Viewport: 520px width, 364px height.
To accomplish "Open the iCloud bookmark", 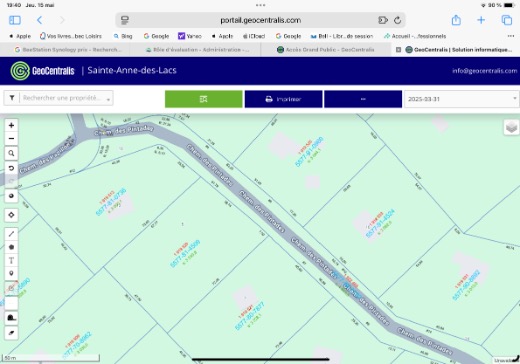I will click(x=254, y=36).
